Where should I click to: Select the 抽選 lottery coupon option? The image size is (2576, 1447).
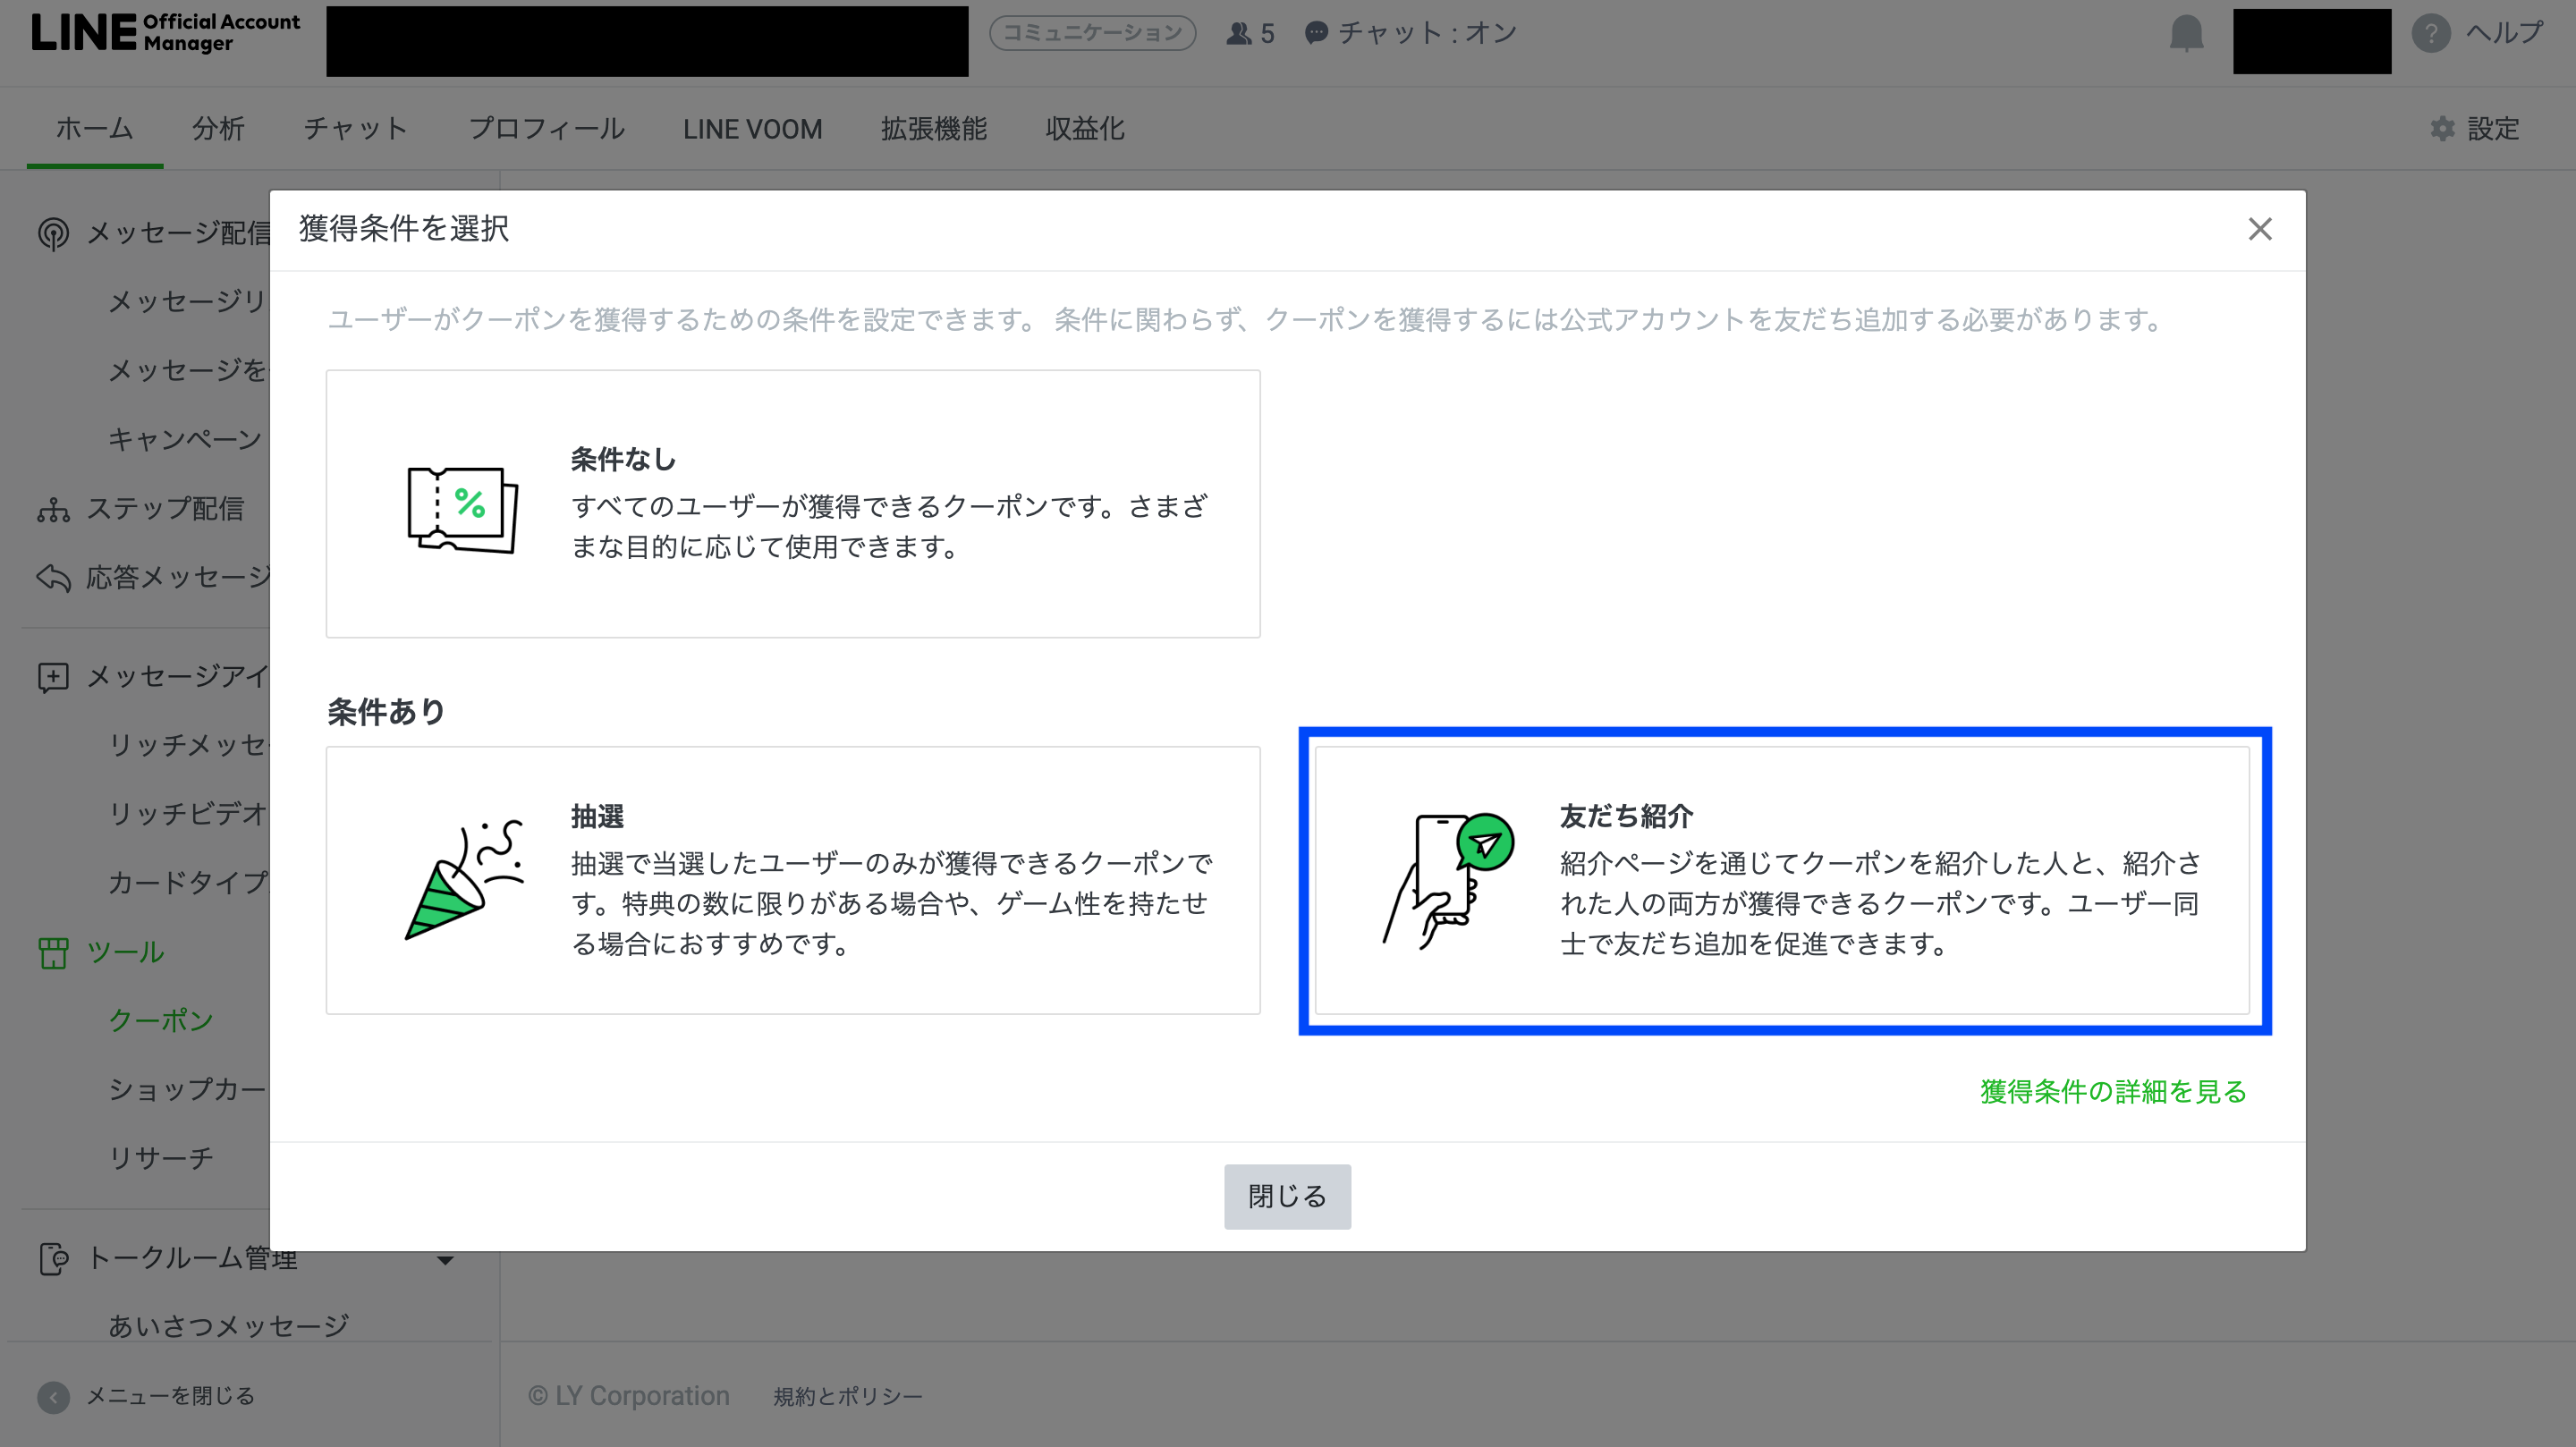[792, 880]
